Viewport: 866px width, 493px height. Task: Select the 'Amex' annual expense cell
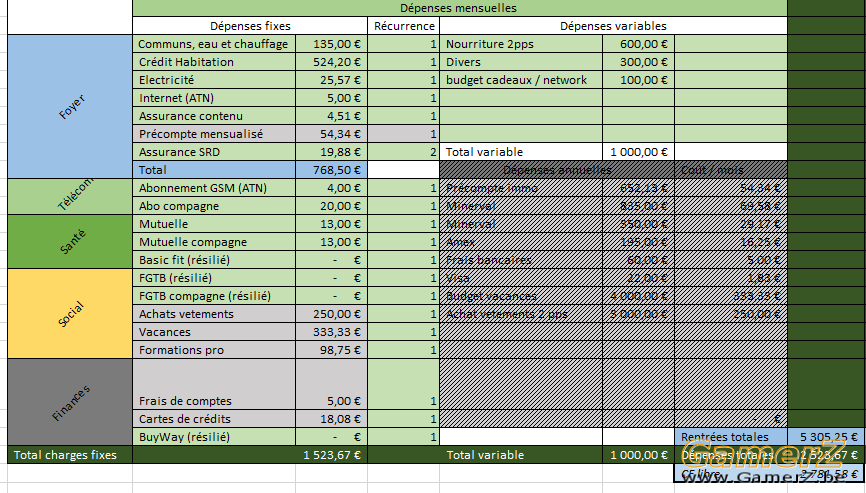521,242
